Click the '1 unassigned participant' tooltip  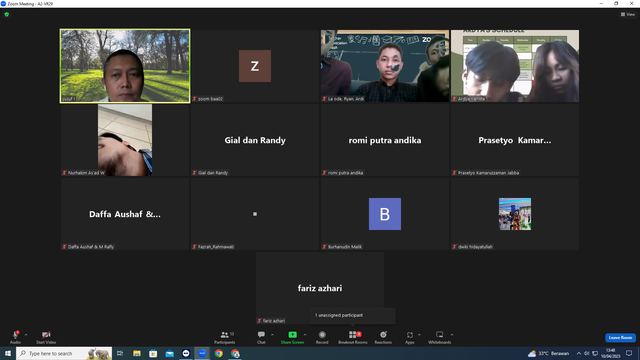pyautogui.click(x=352, y=316)
